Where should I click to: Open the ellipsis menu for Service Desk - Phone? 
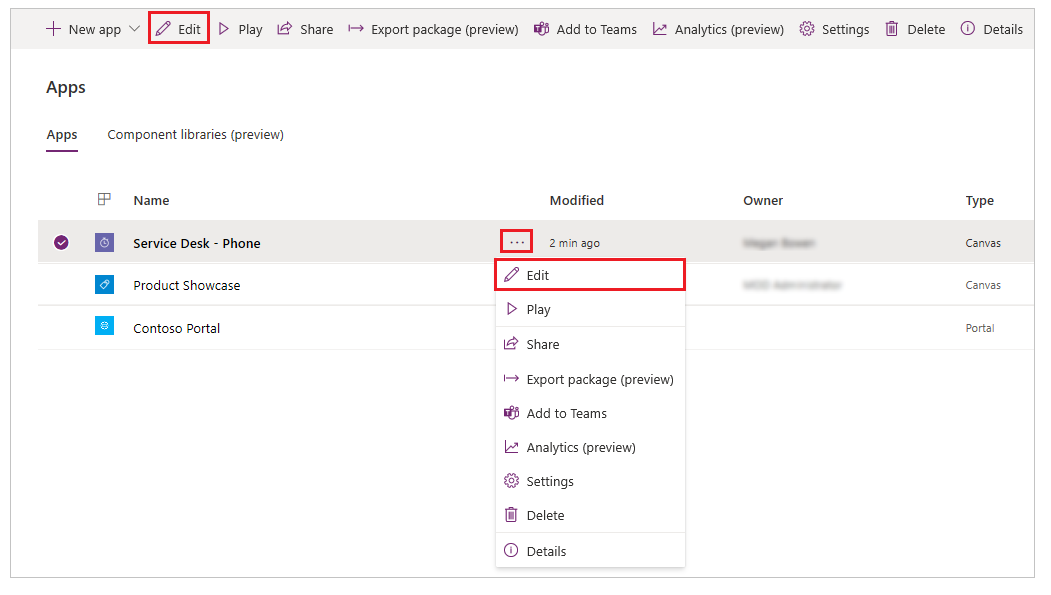pos(516,242)
